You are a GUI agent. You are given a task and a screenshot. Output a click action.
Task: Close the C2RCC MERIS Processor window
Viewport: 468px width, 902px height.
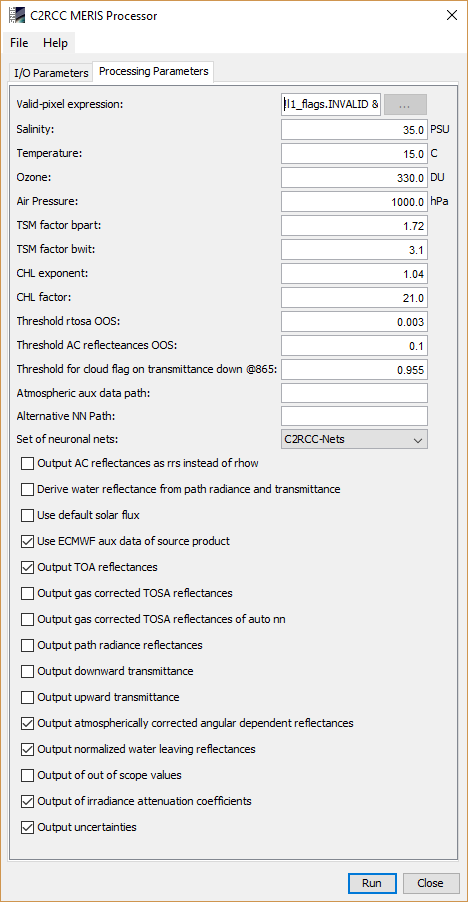click(x=452, y=16)
